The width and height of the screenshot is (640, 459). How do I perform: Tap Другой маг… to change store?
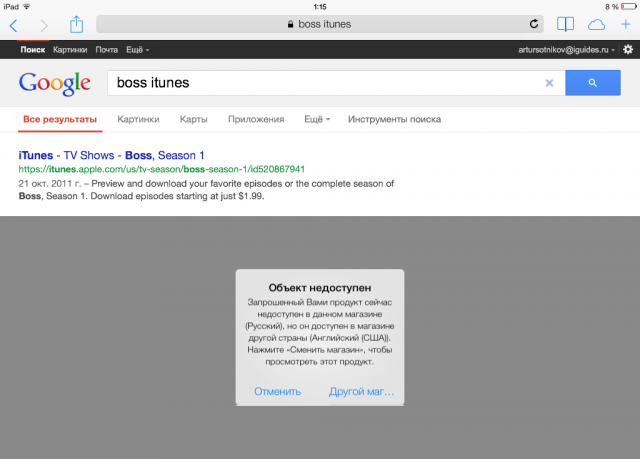coord(362,392)
